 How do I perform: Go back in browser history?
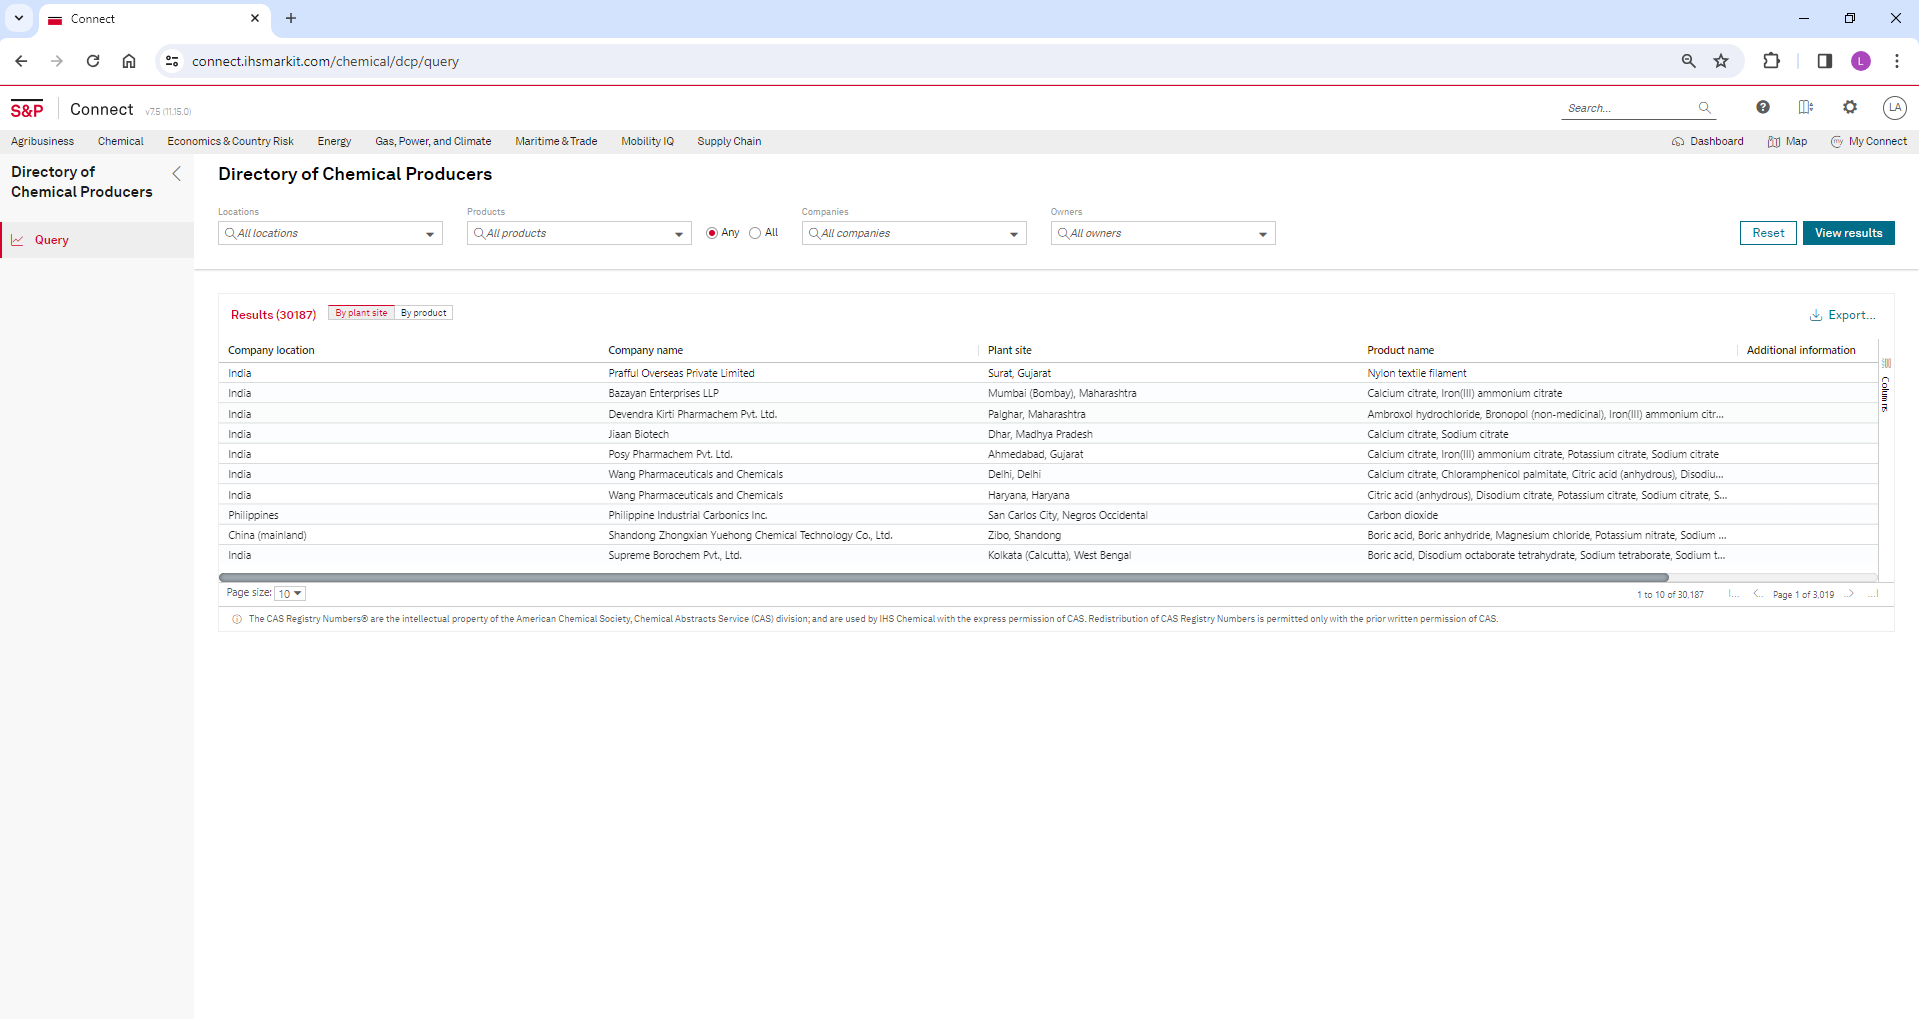point(21,61)
